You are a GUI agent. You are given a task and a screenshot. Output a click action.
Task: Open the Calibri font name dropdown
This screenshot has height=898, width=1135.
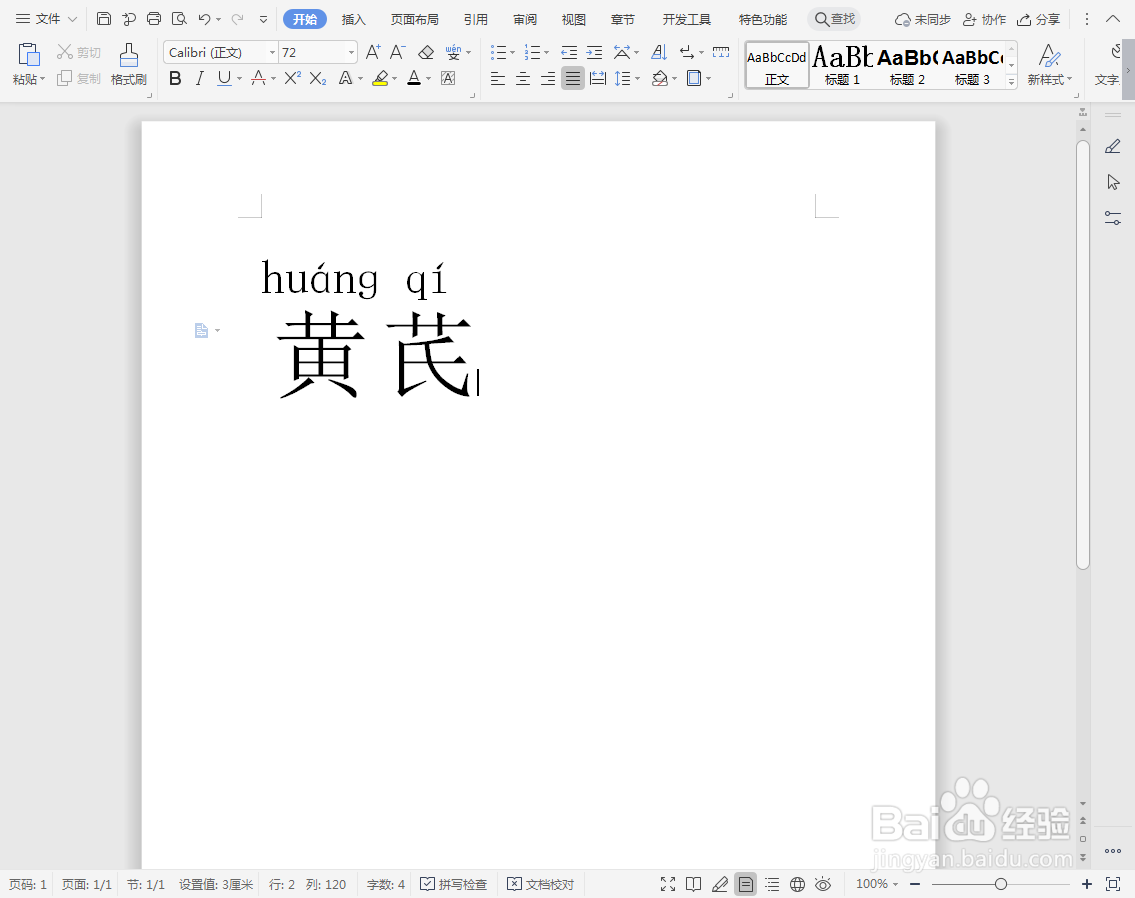(272, 52)
